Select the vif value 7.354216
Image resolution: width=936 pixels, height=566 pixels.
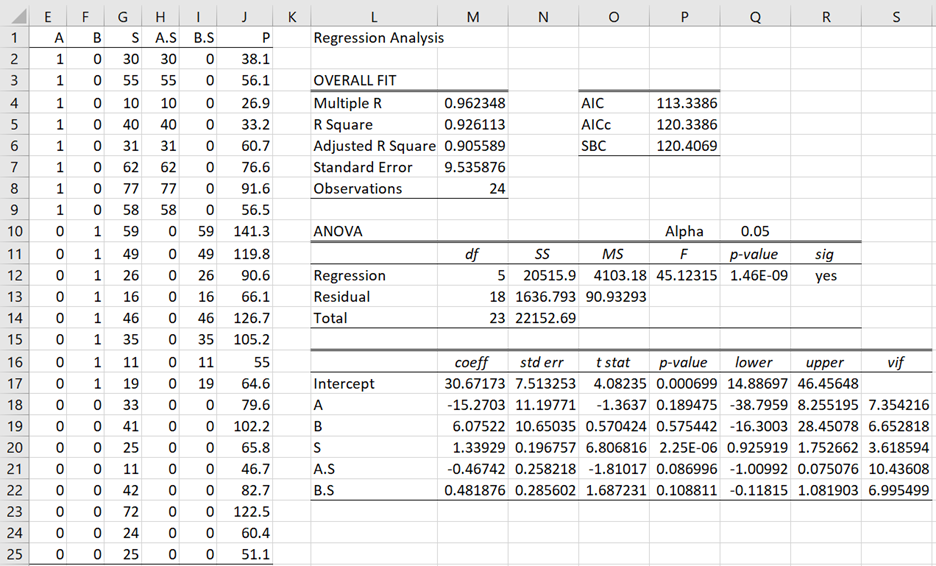(897, 405)
